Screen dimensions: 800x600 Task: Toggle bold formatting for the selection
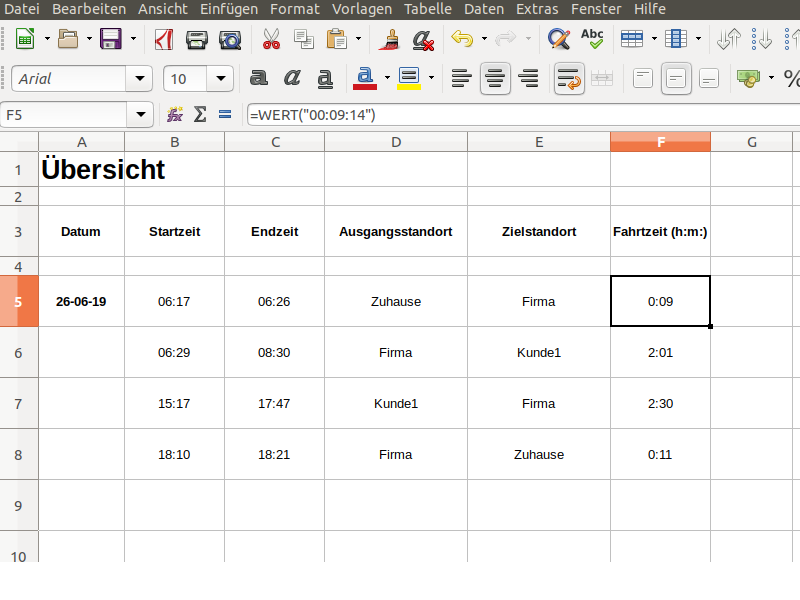point(258,78)
